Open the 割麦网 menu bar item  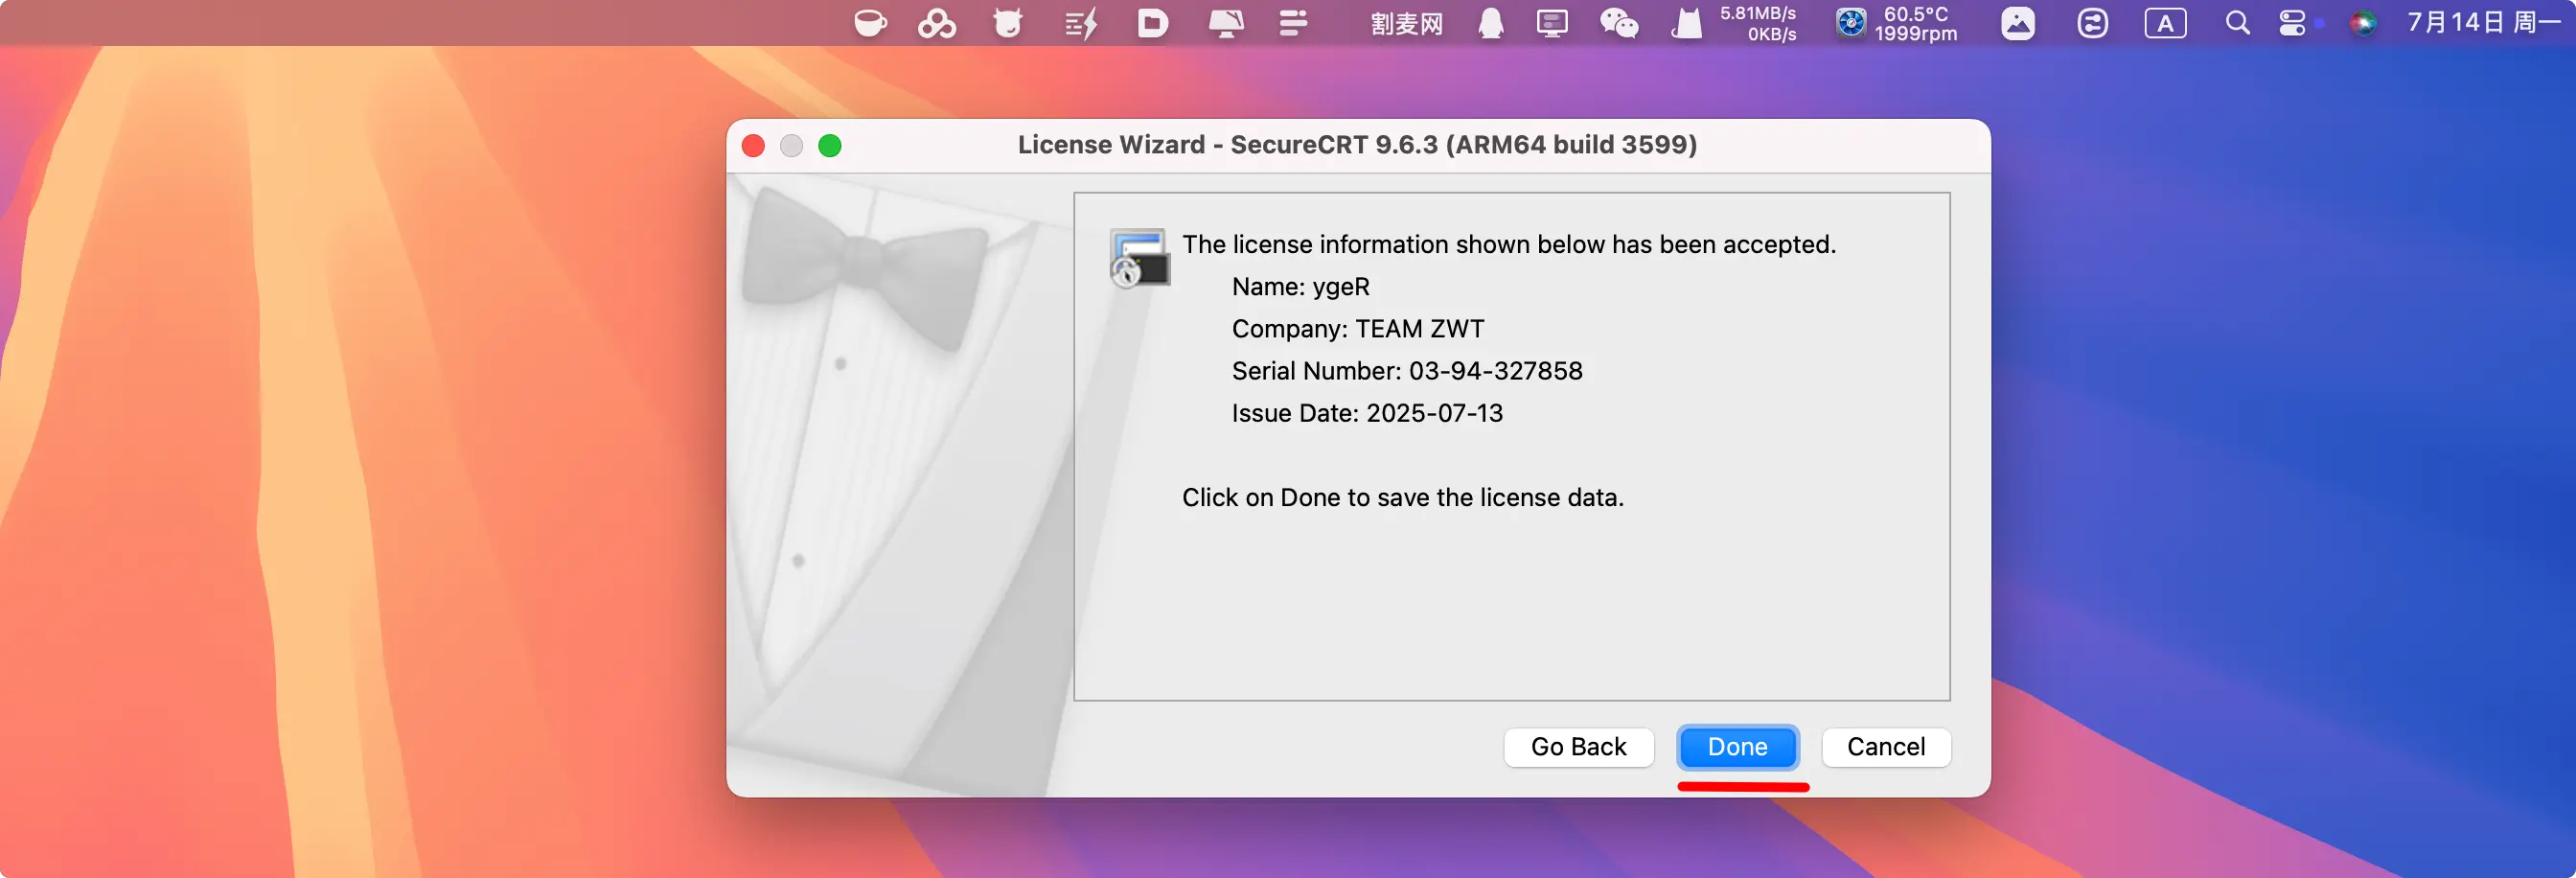coord(1406,23)
